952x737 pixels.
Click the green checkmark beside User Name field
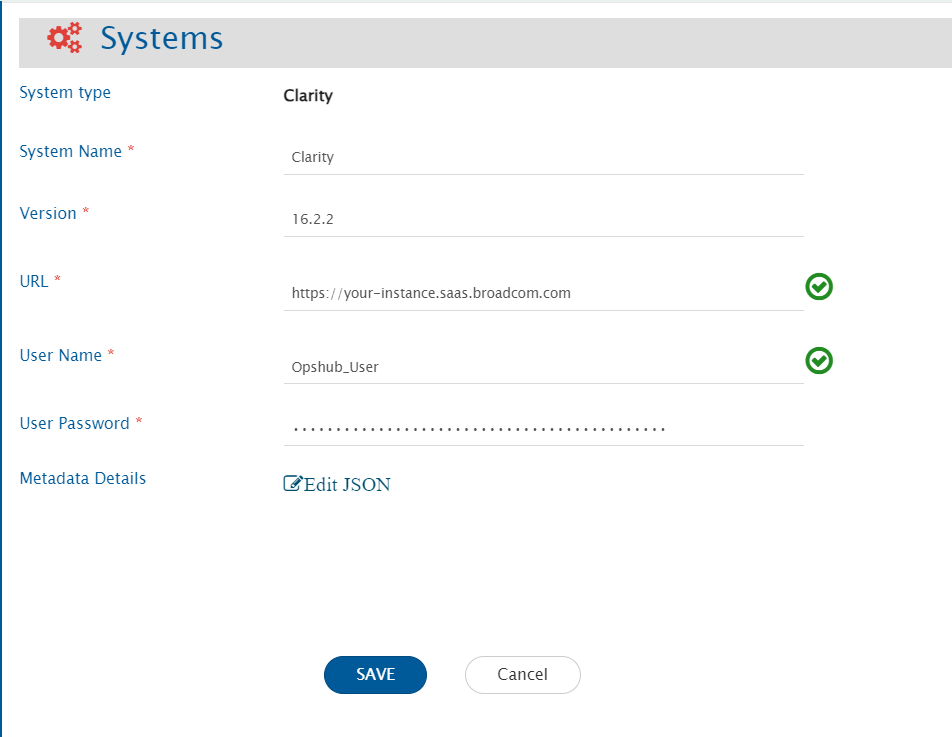coord(819,360)
